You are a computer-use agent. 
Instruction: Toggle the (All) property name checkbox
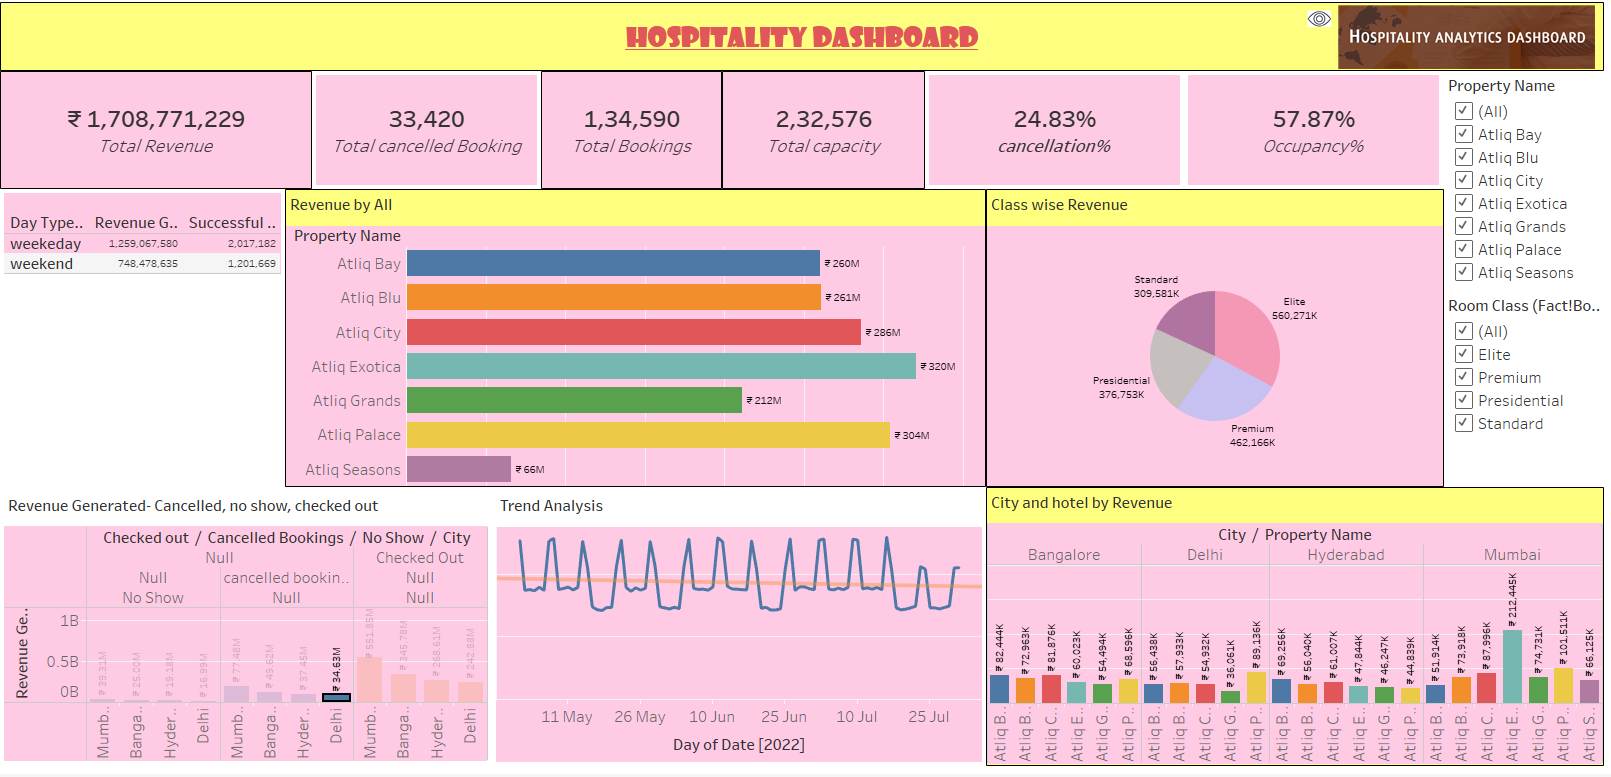[1464, 111]
